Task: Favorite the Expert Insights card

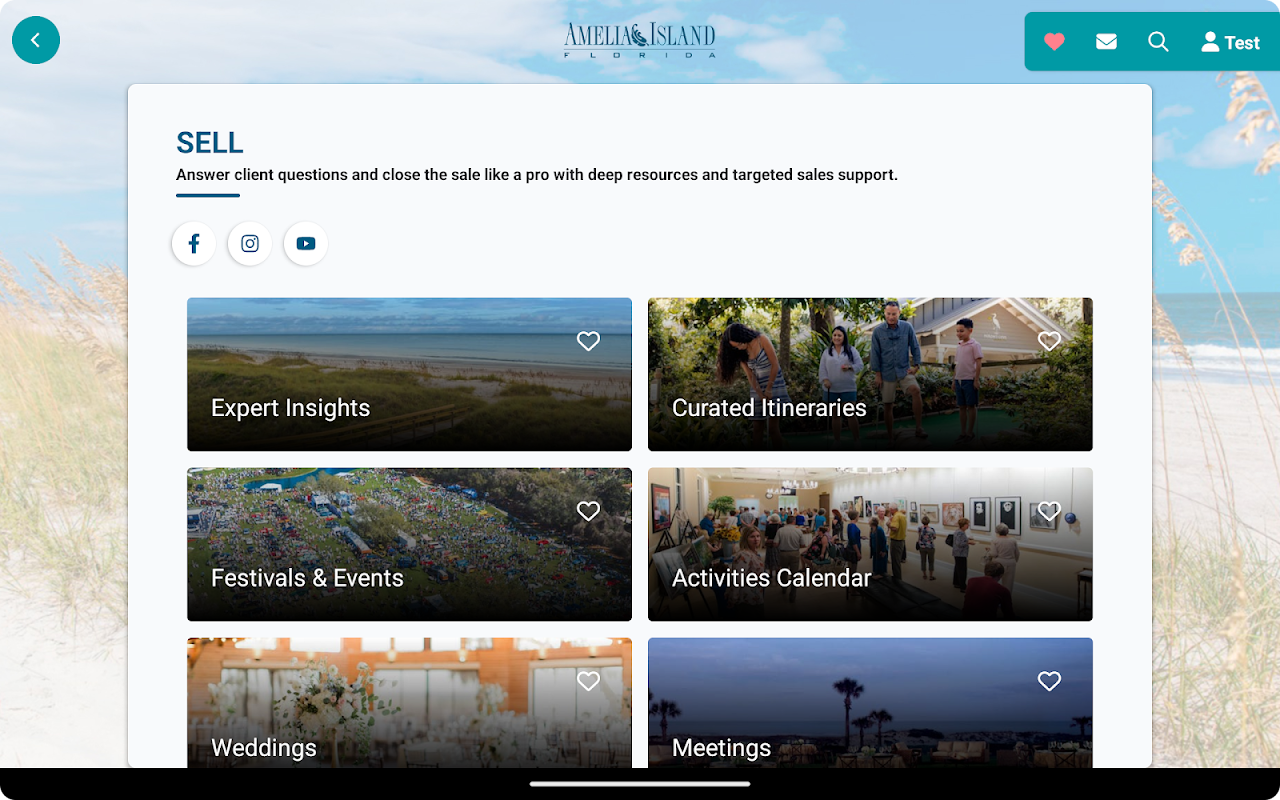Action: point(588,341)
